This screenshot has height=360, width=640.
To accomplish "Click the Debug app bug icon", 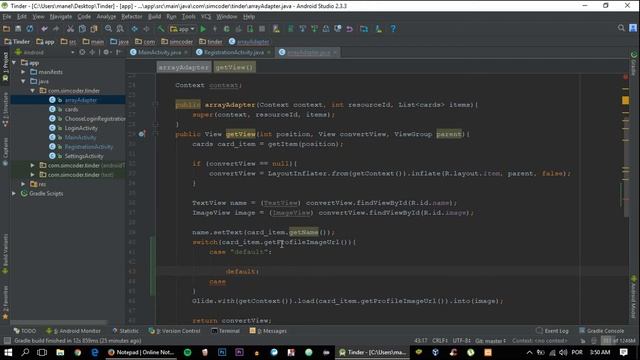I will tap(227, 29).
